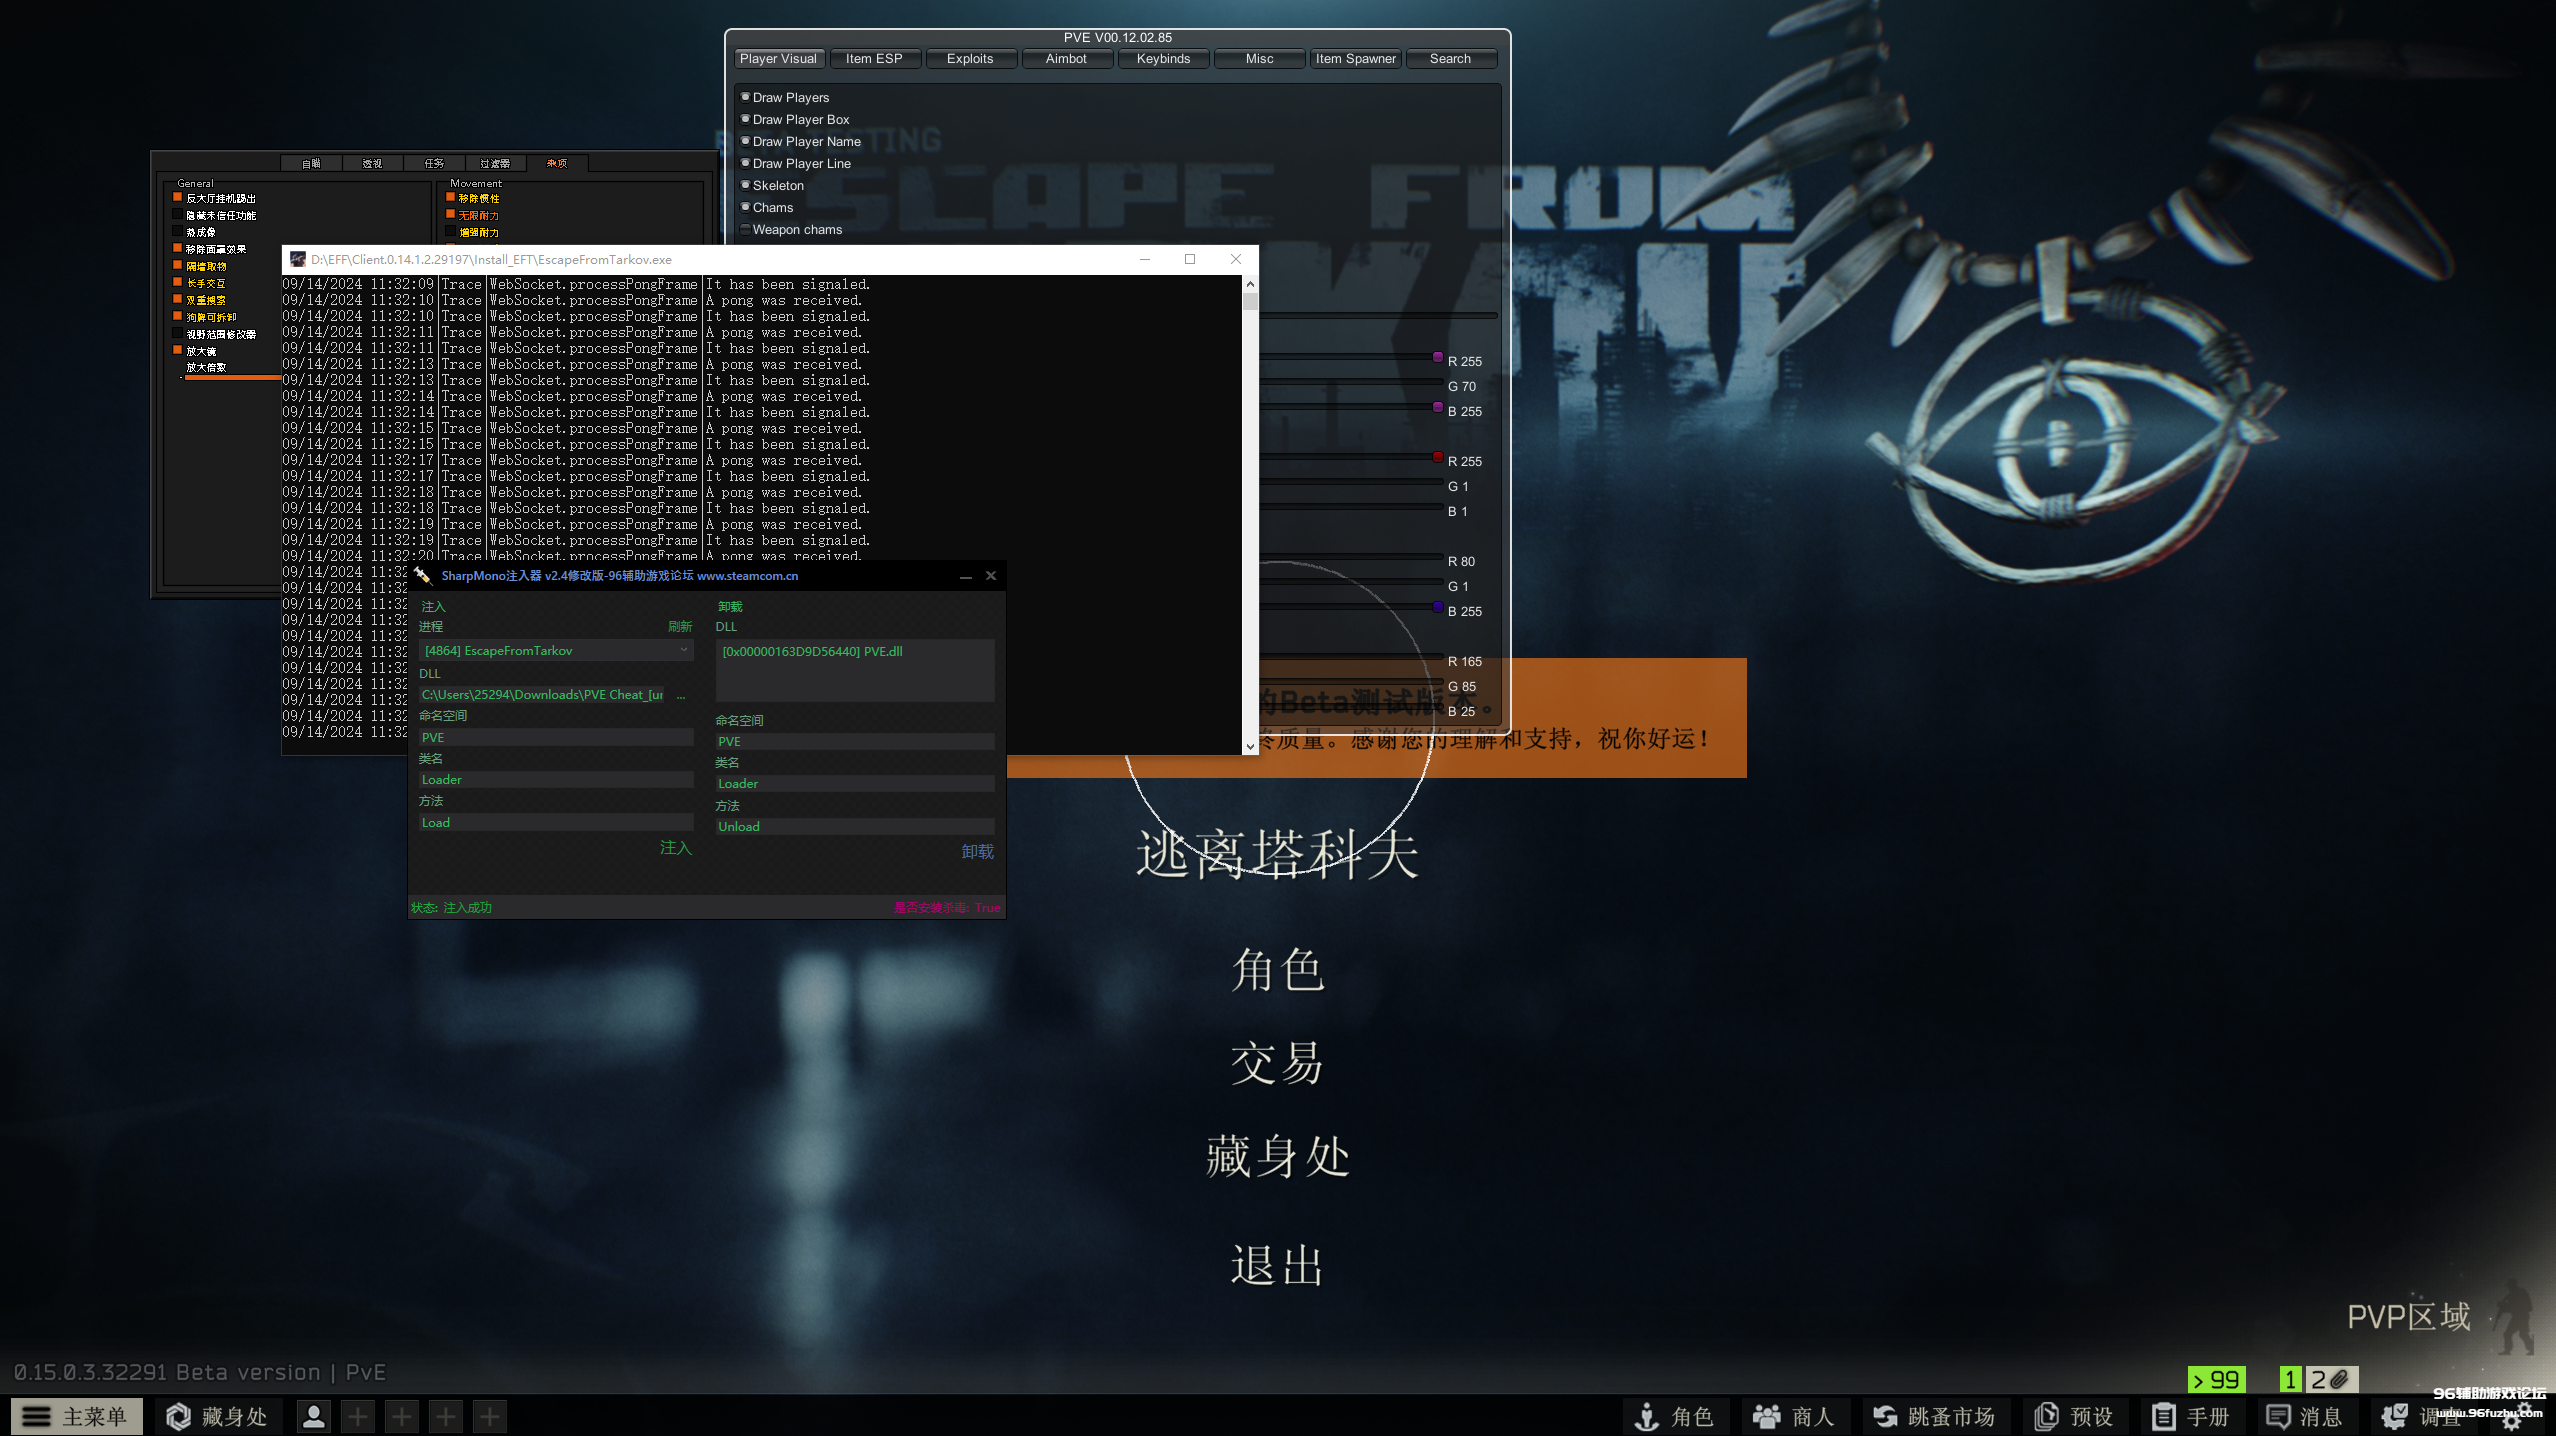Open the 角色 character icon in bottom bar
This screenshot has width=2556, height=1436.
pyautogui.click(x=1647, y=1416)
